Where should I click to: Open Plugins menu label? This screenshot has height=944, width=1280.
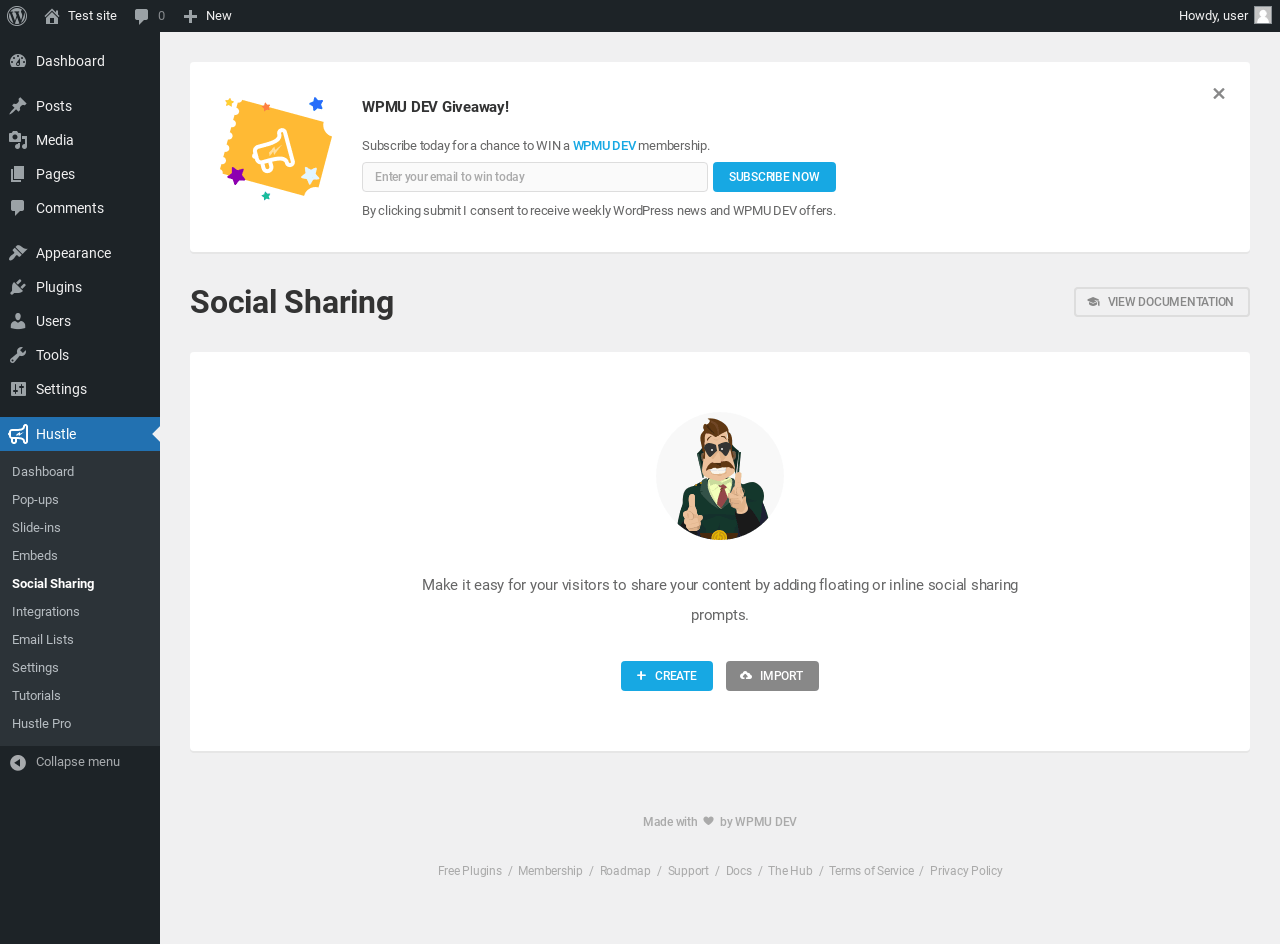59,287
